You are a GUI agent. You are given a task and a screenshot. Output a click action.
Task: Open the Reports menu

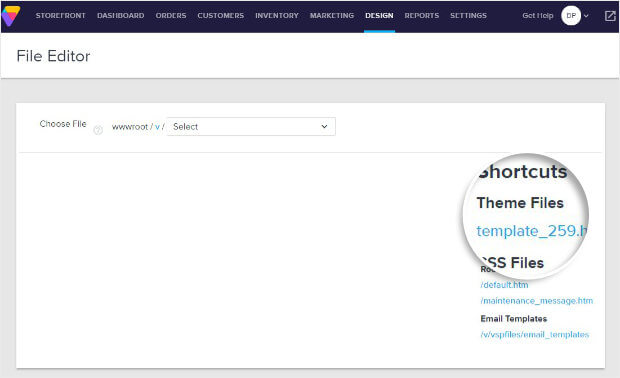click(x=422, y=15)
